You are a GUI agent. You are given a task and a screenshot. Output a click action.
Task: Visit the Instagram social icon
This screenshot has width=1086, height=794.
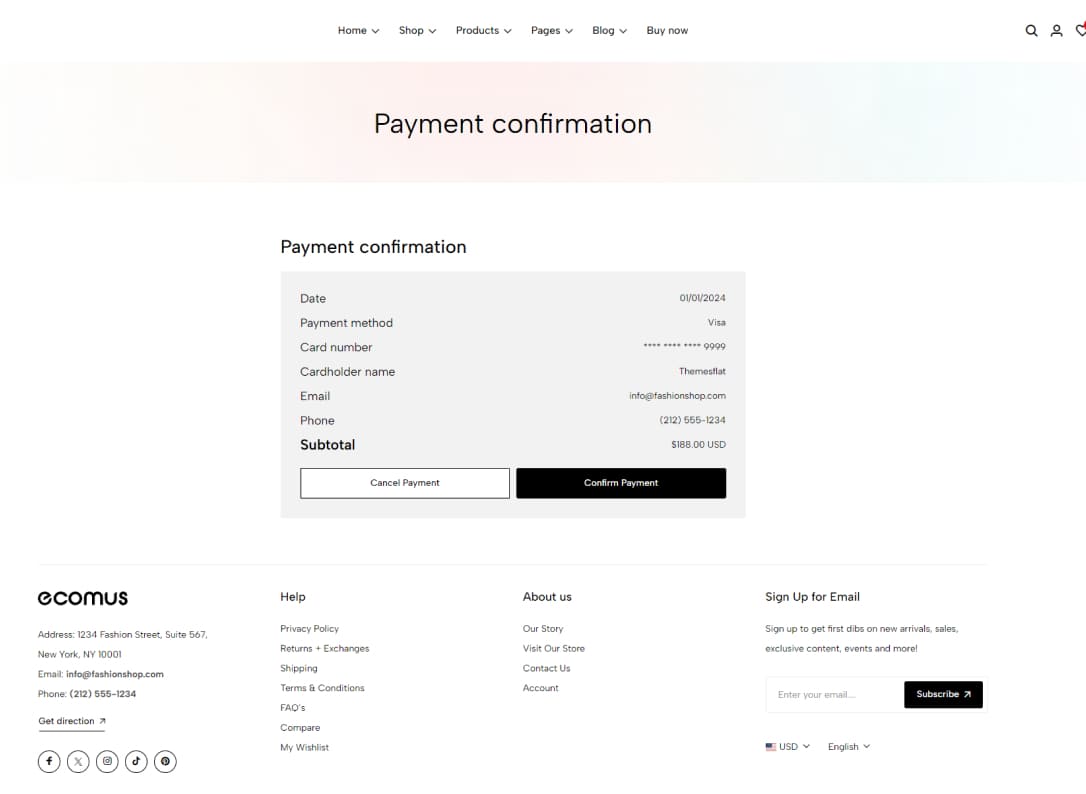107,761
